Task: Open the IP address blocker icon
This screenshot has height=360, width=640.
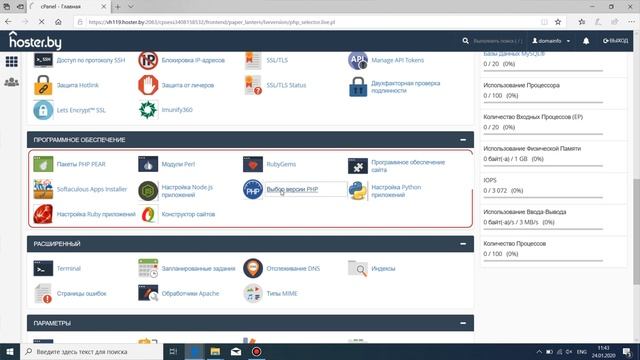Action: (x=148, y=60)
